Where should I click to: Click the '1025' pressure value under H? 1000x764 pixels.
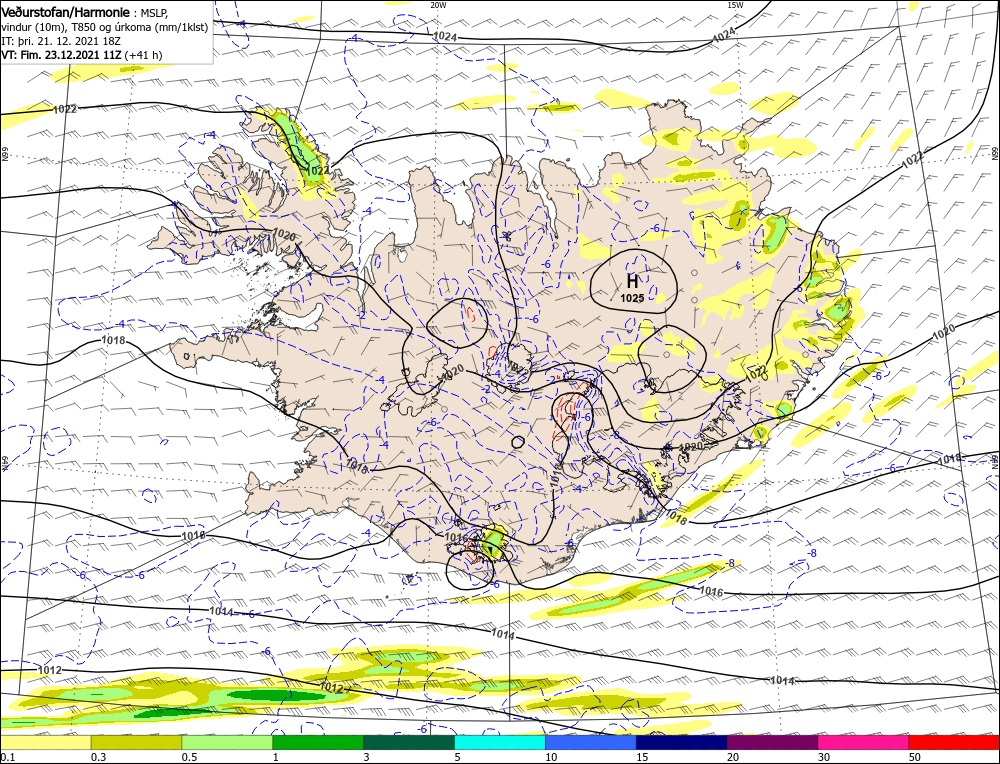coord(632,298)
